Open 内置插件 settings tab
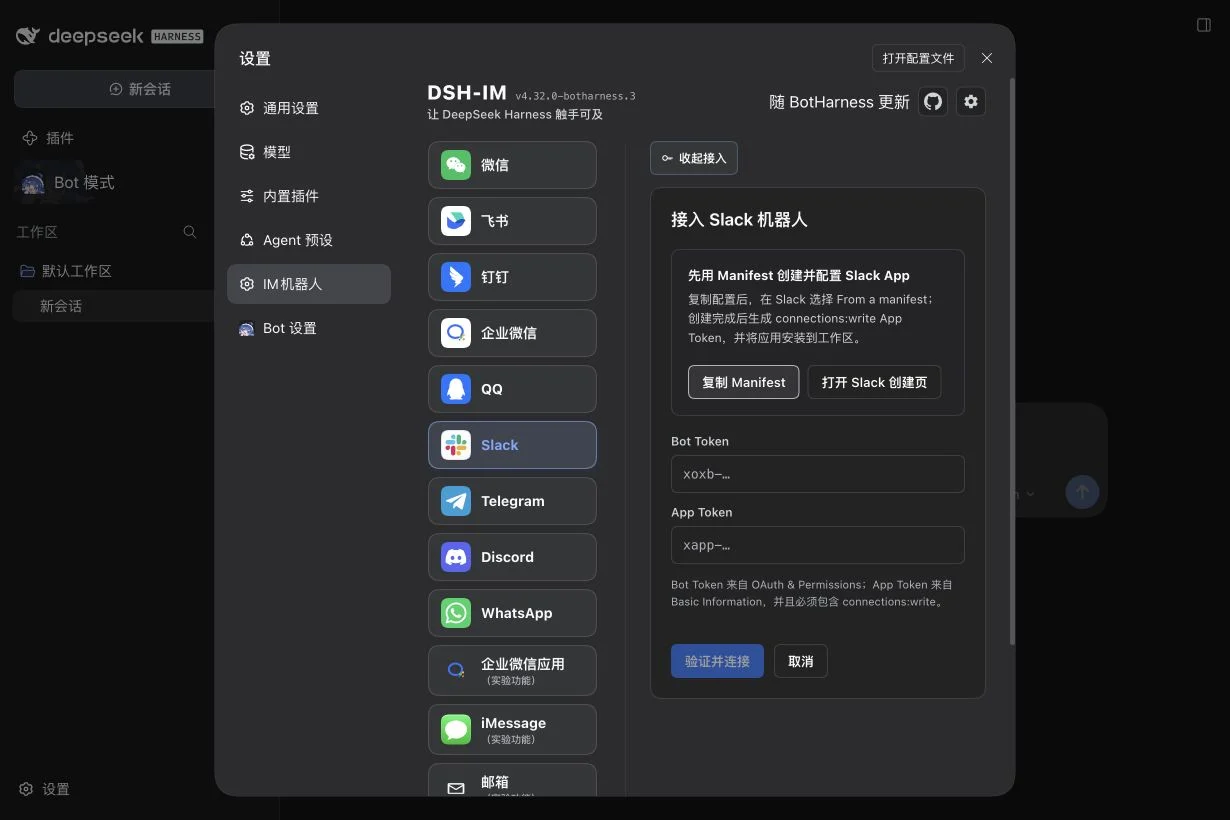This screenshot has width=1230, height=820. [x=309, y=196]
